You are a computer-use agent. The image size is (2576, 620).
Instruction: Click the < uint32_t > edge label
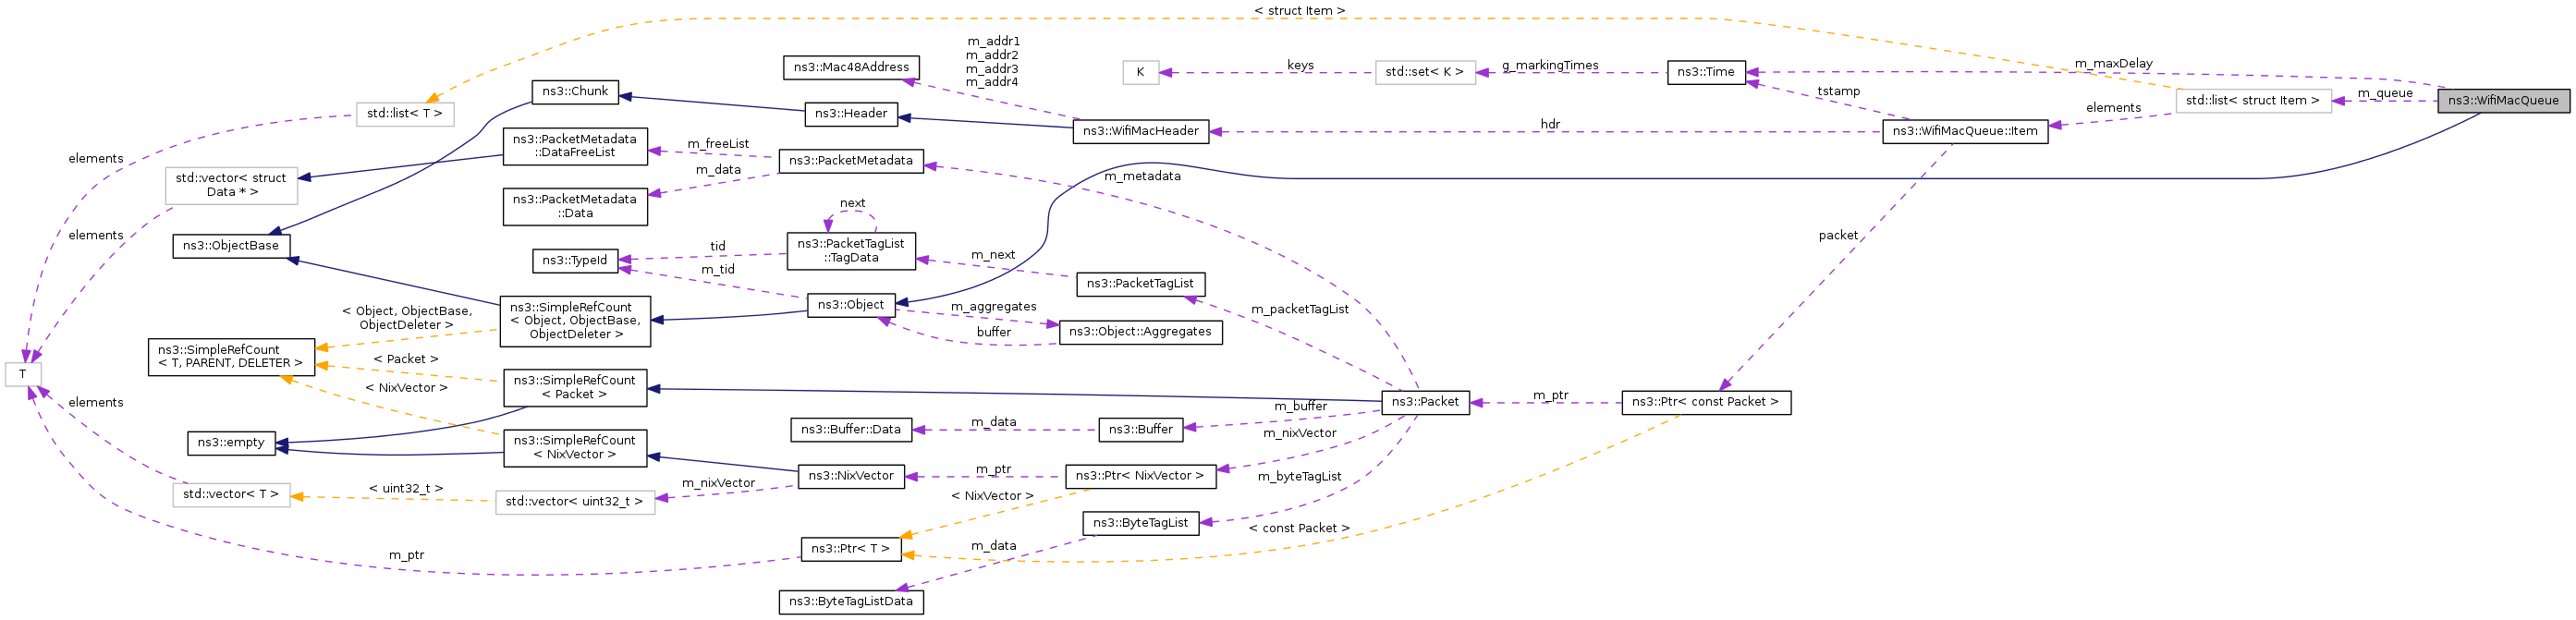pyautogui.click(x=406, y=489)
